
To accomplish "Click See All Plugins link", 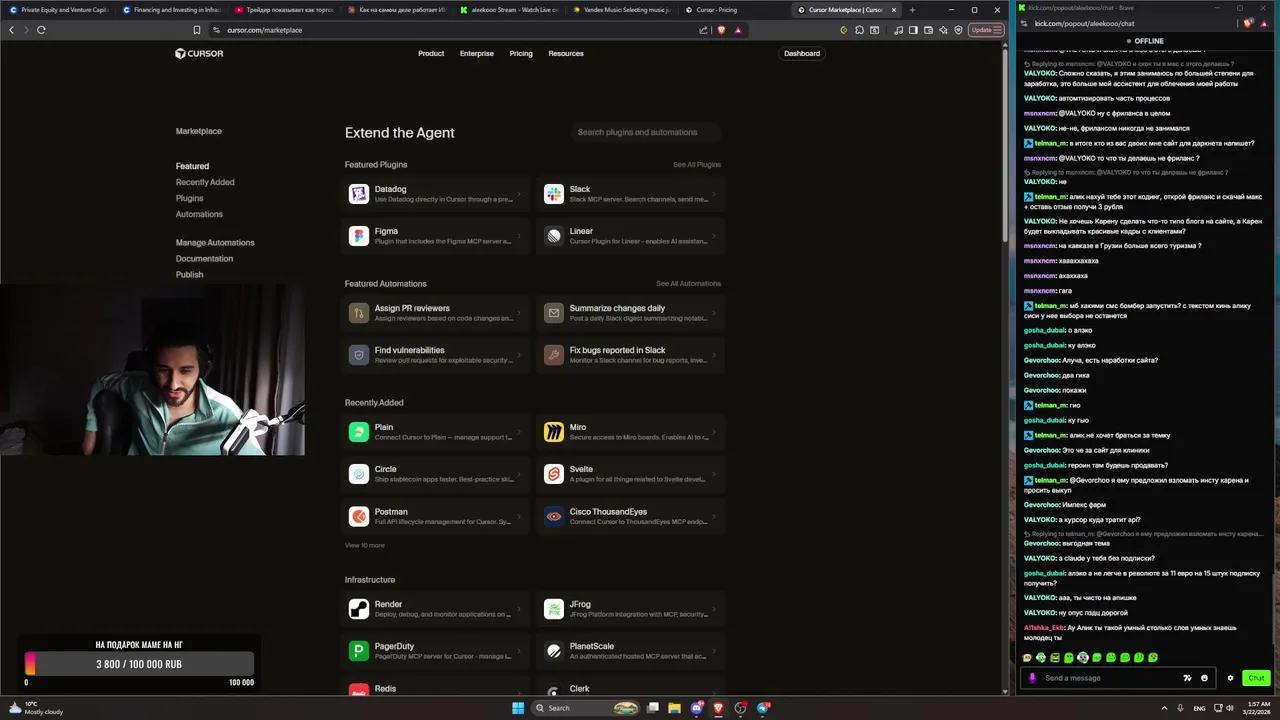I will (x=697, y=164).
